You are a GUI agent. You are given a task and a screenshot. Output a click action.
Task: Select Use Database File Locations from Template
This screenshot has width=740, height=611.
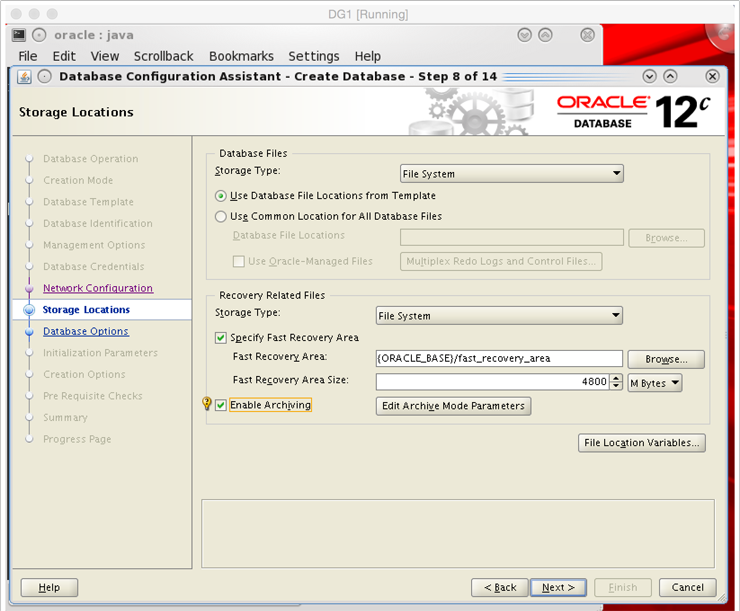pyautogui.click(x=220, y=195)
